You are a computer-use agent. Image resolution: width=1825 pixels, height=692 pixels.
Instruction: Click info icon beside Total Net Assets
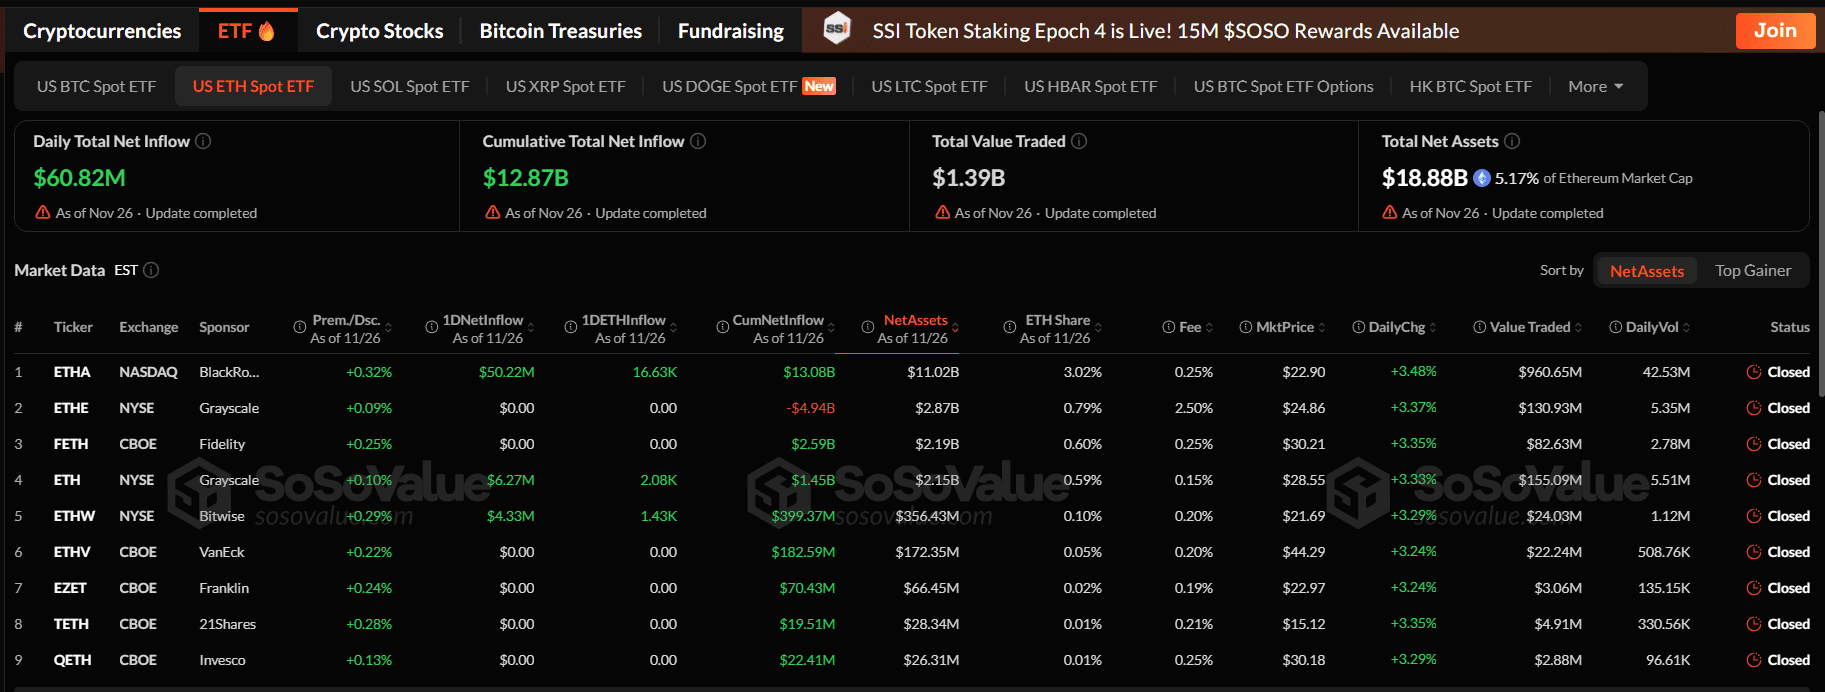[x=1512, y=141]
